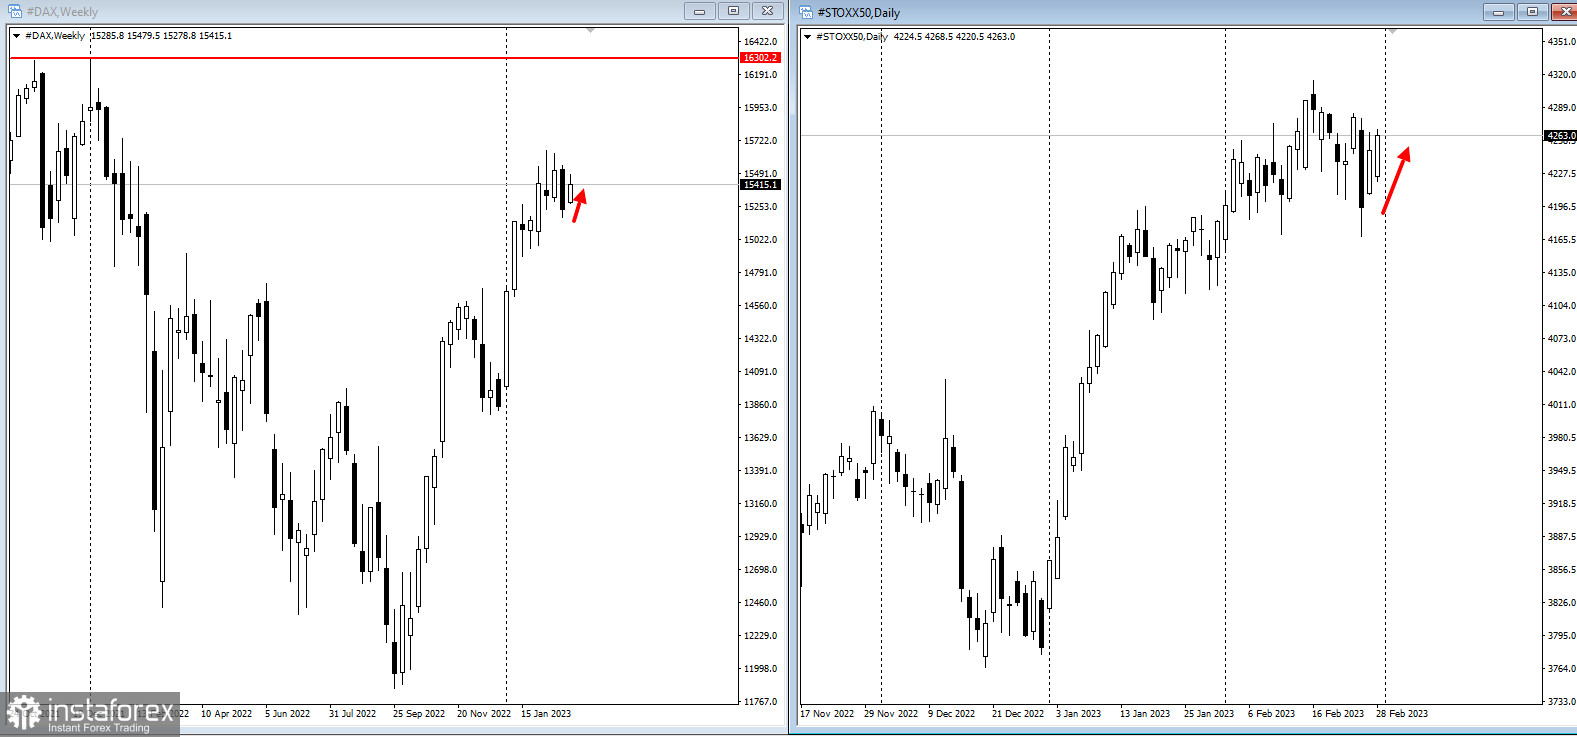Click the 4263.0 current price label
This screenshot has height=737, width=1577.
coord(1560,135)
